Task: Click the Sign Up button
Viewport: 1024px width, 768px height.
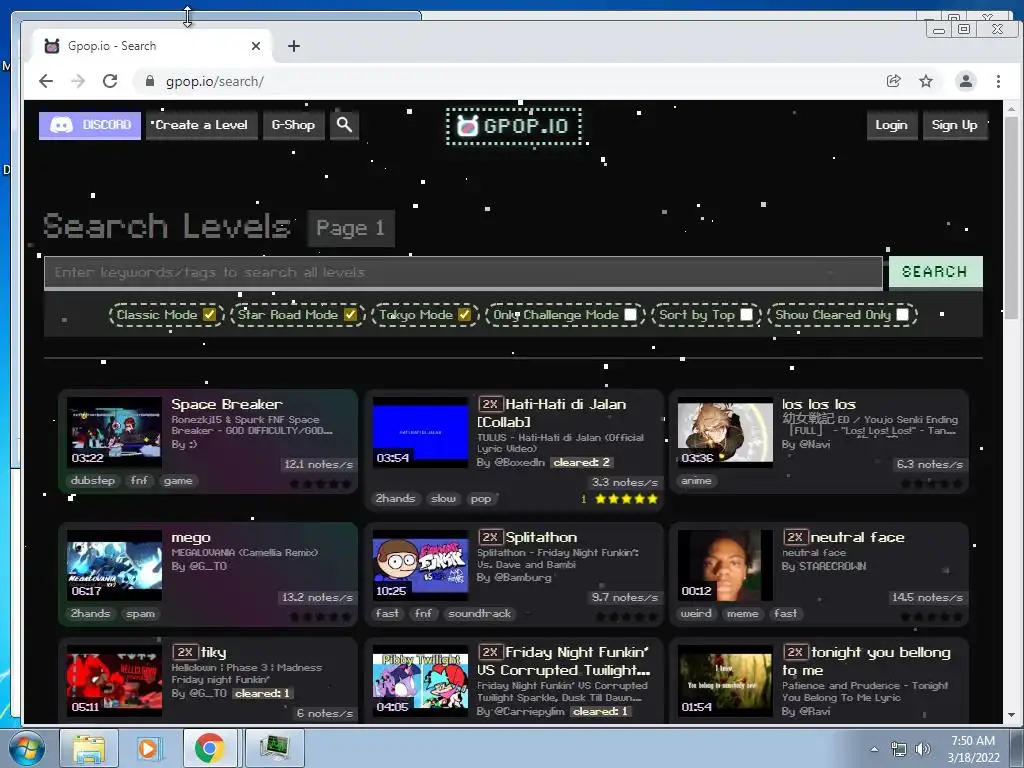Action: pyautogui.click(x=954, y=125)
